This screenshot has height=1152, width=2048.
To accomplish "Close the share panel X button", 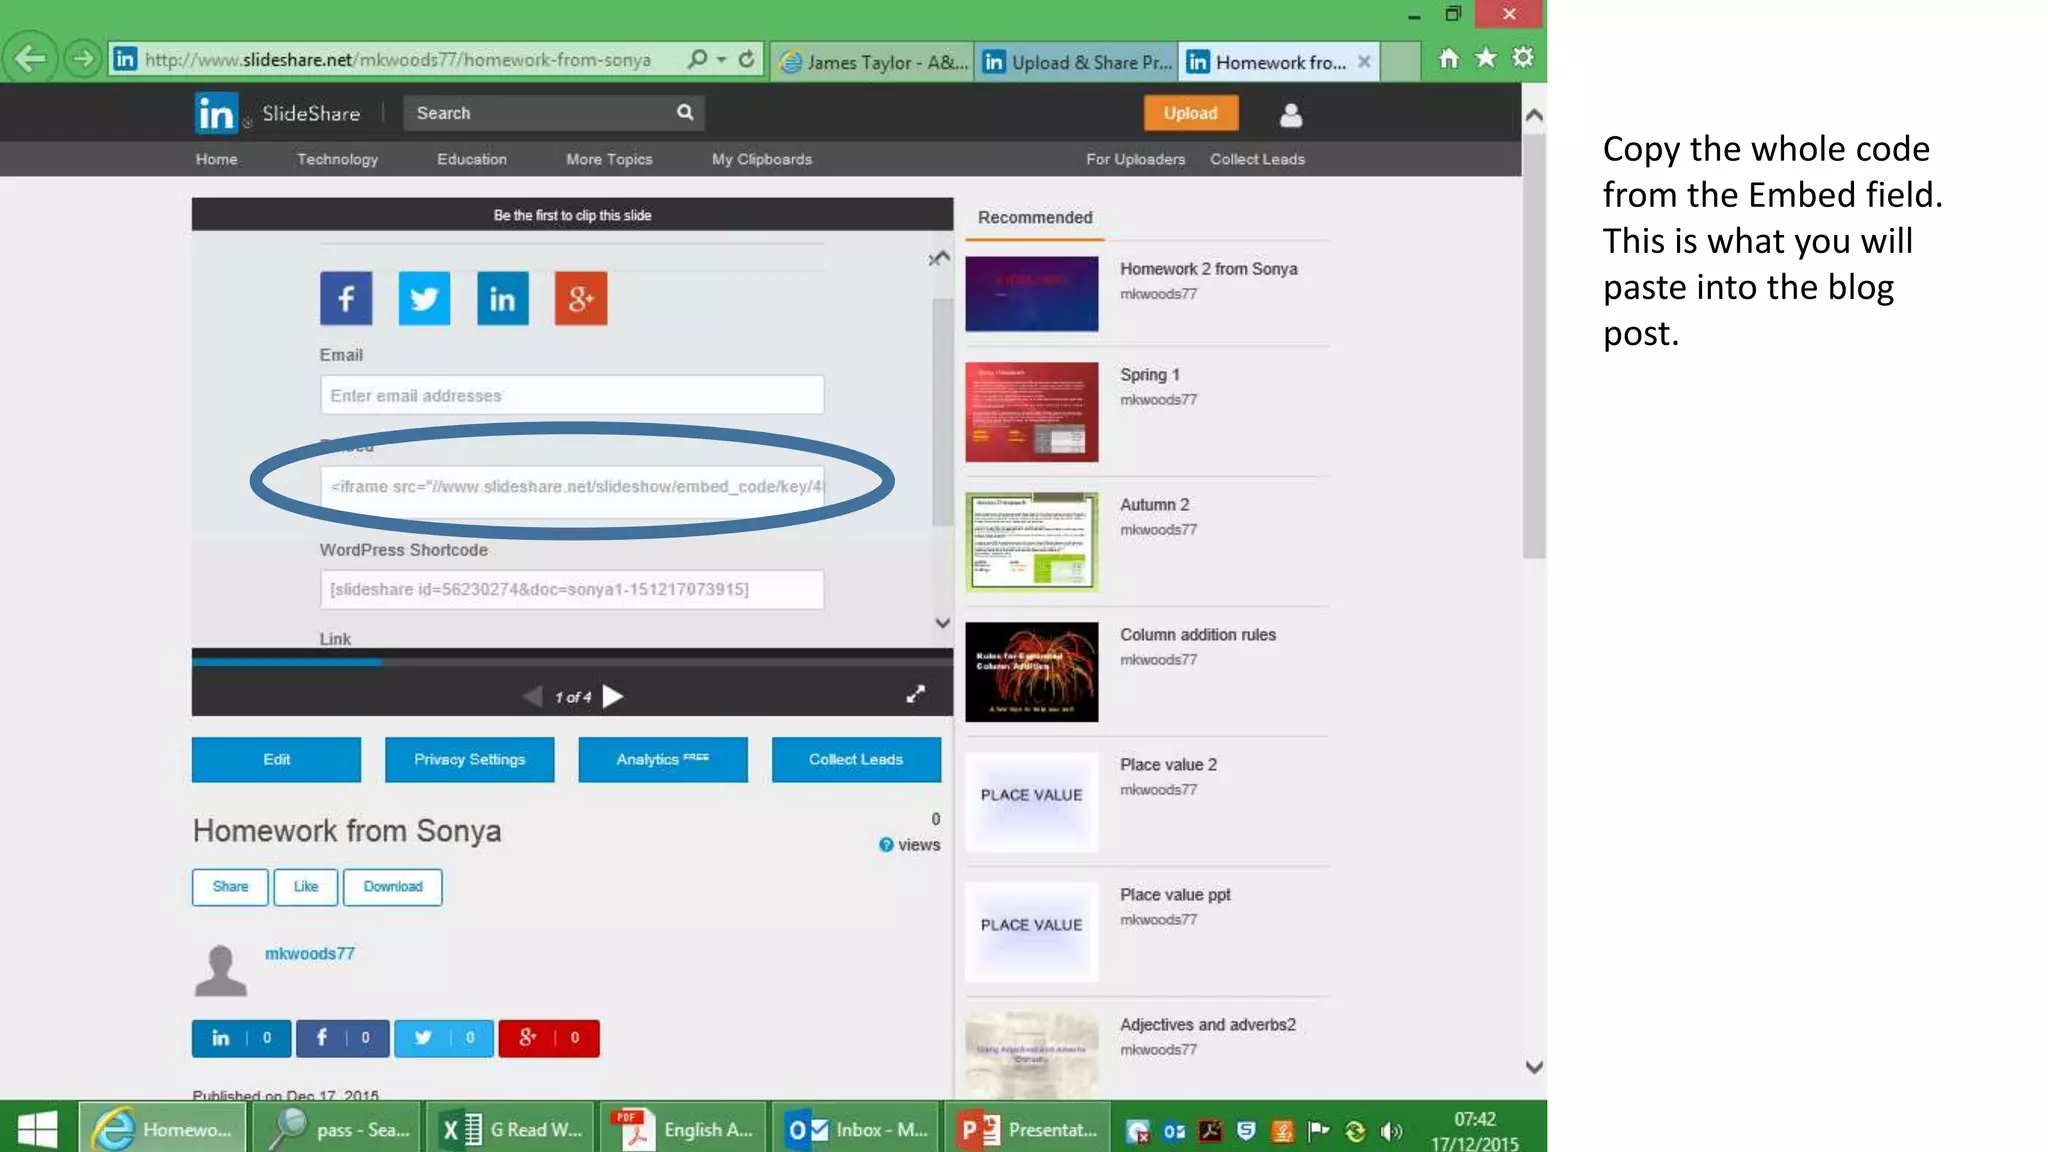I will coord(935,260).
